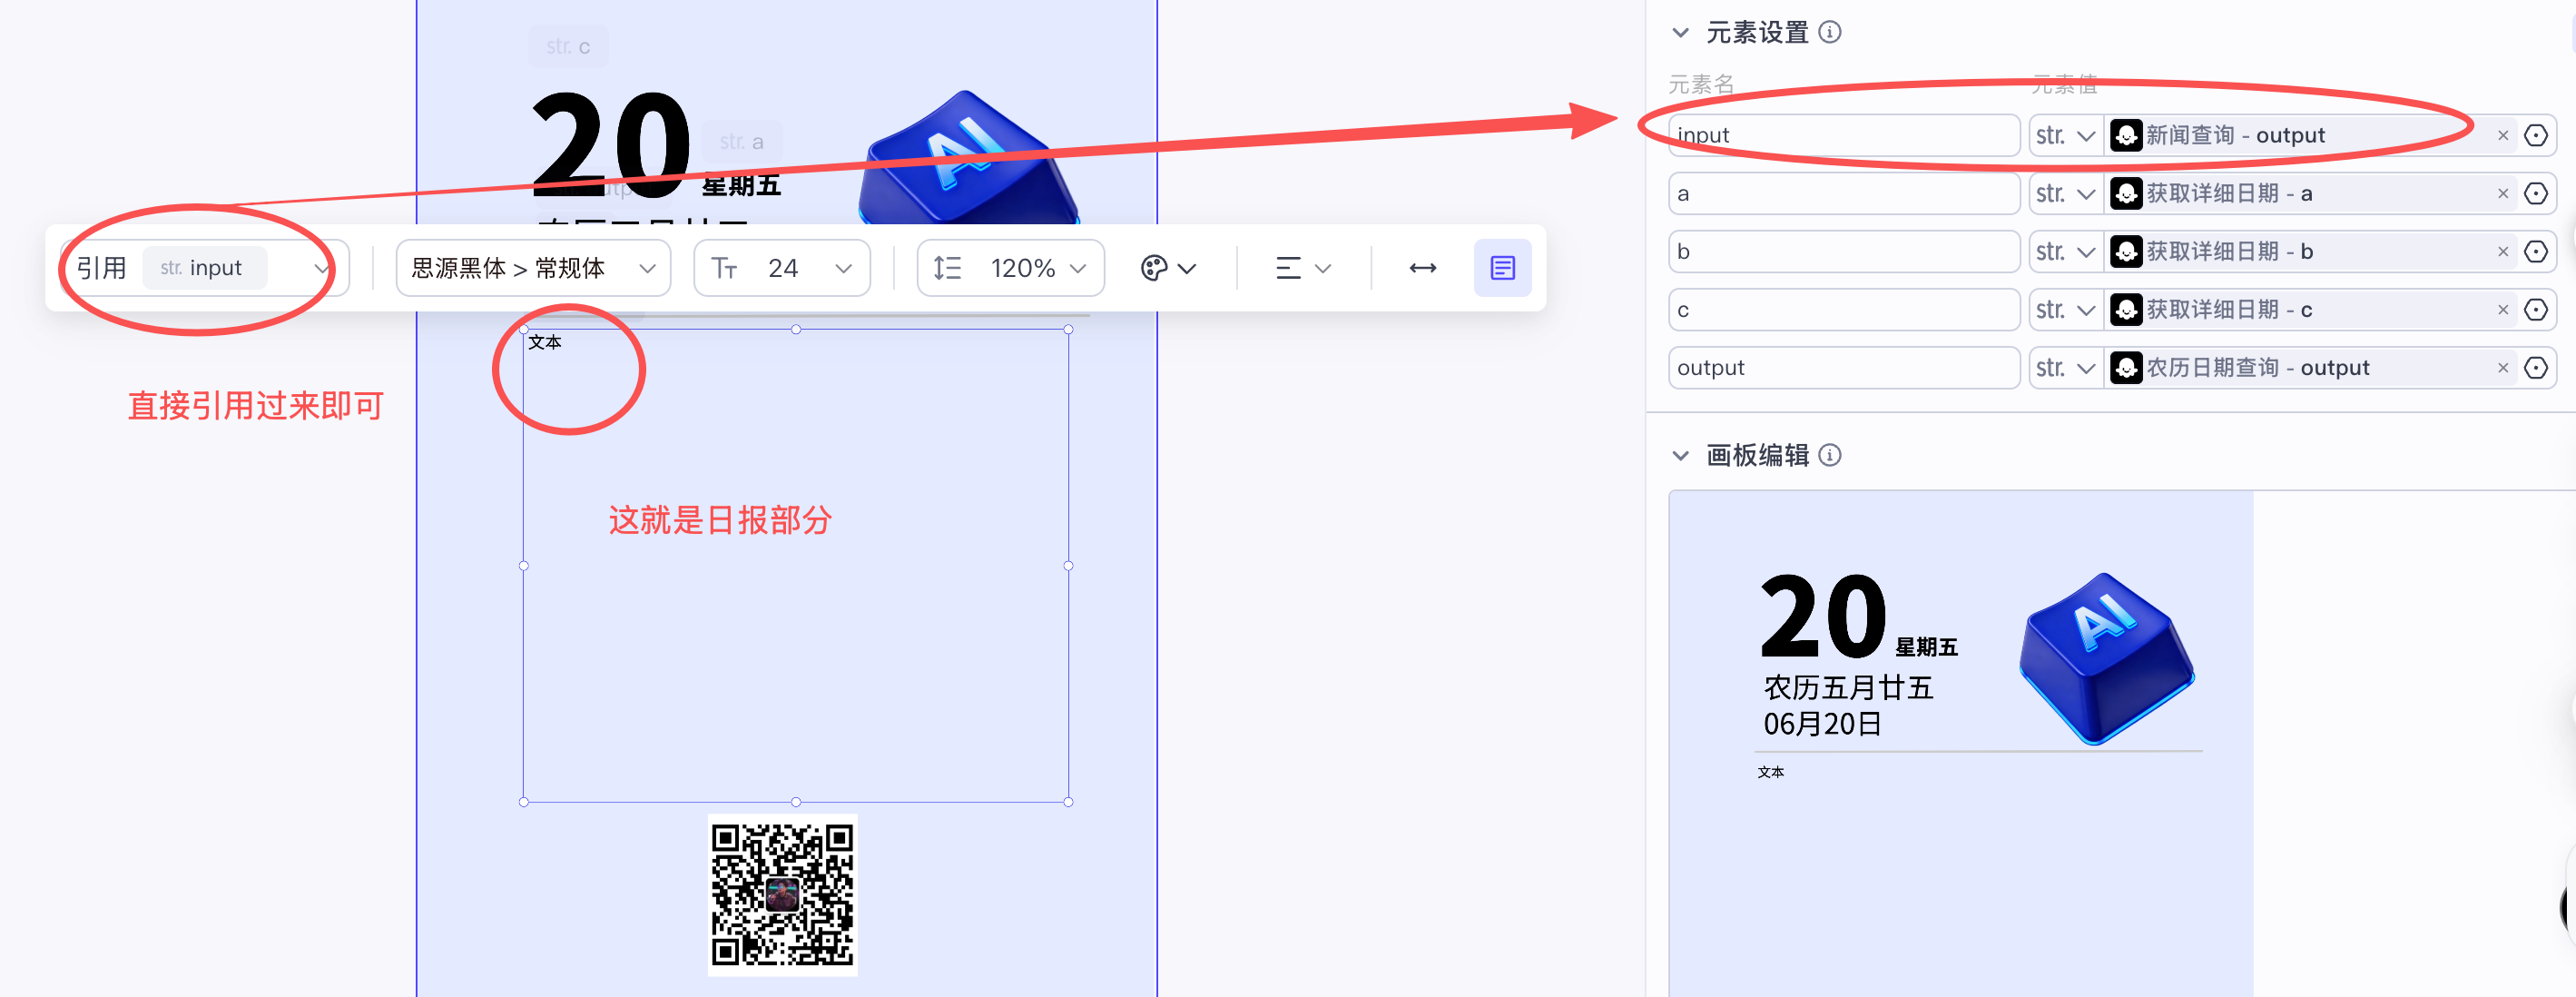
Task: Open the 思源黑体 font family dropdown
Action: pos(533,268)
